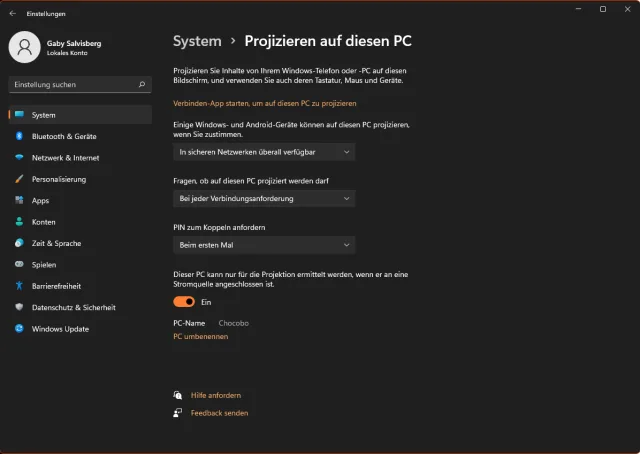Screen dimensions: 640x454
Task: Open Netzwerk & Internet settings
Action: 80,158
